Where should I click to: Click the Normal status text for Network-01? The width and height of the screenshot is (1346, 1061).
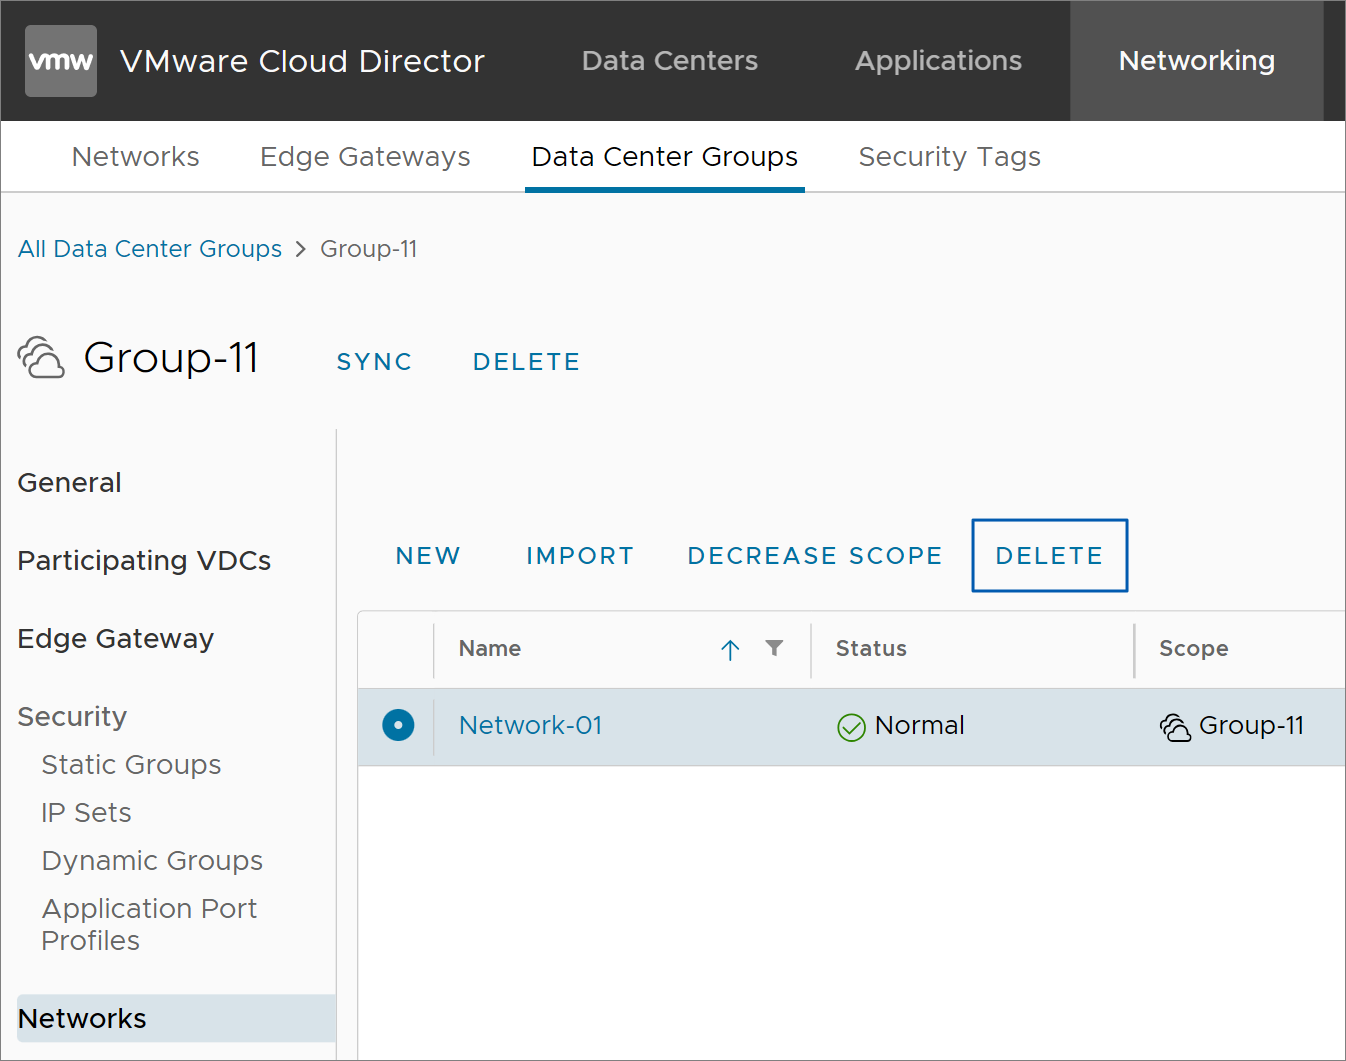(920, 726)
